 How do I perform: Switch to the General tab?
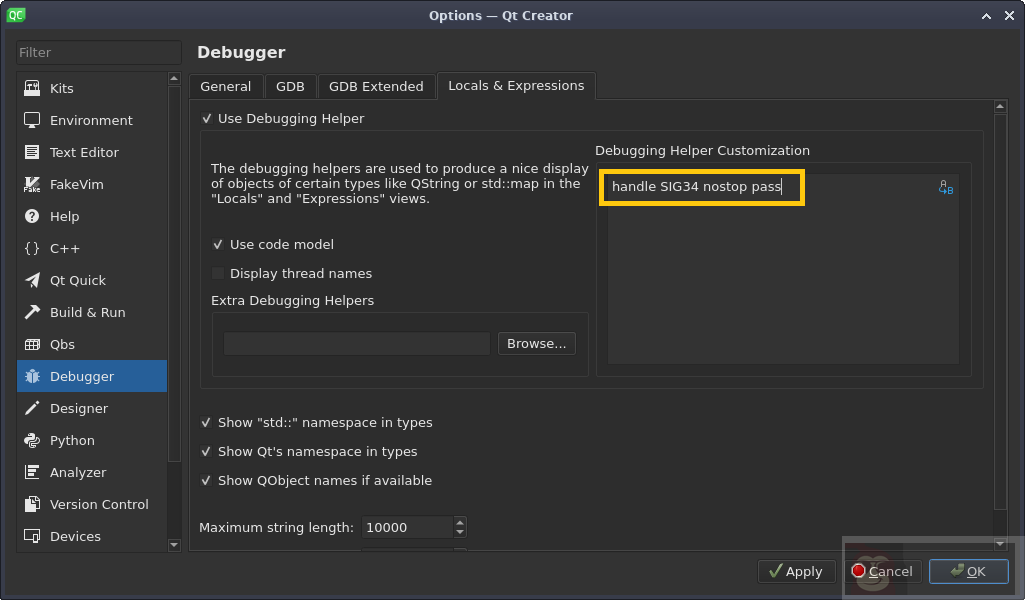[225, 86]
